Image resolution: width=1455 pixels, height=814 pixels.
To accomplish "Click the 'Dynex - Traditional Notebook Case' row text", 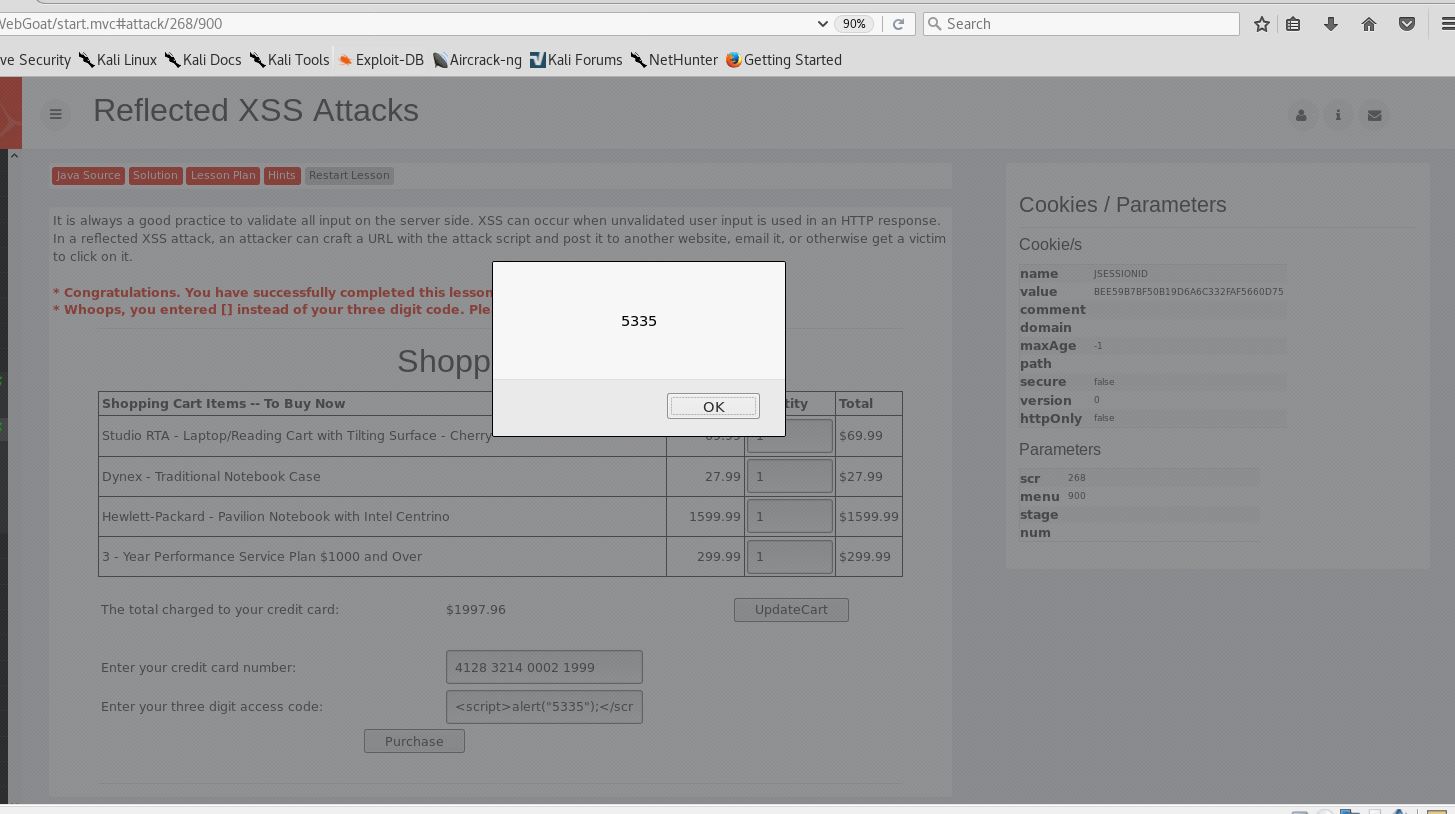I will click(x=211, y=476).
